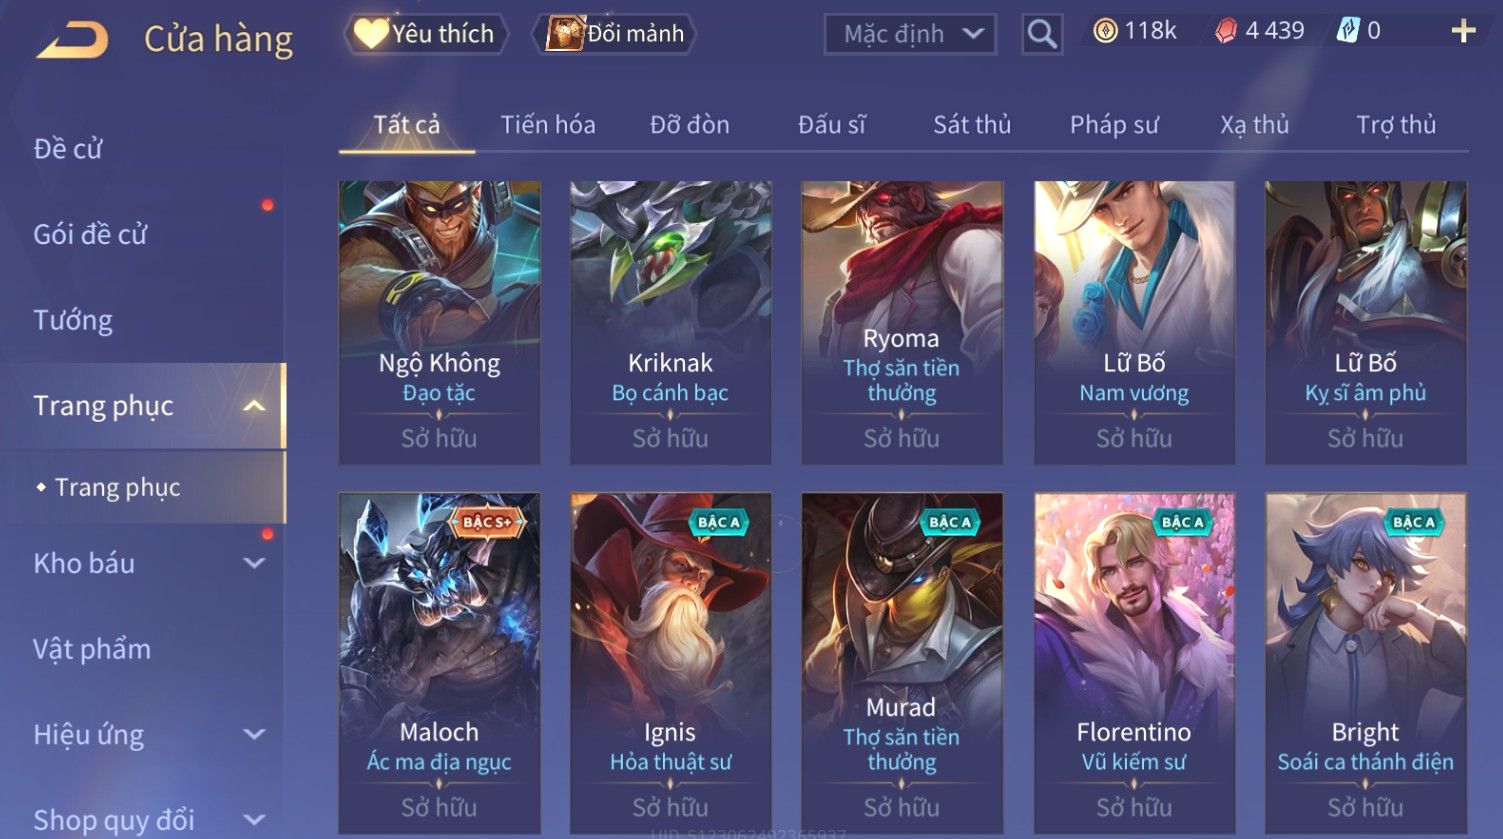The image size is (1503, 839).
Task: Tap the blue voucher currency icon
Action: click(x=1348, y=32)
